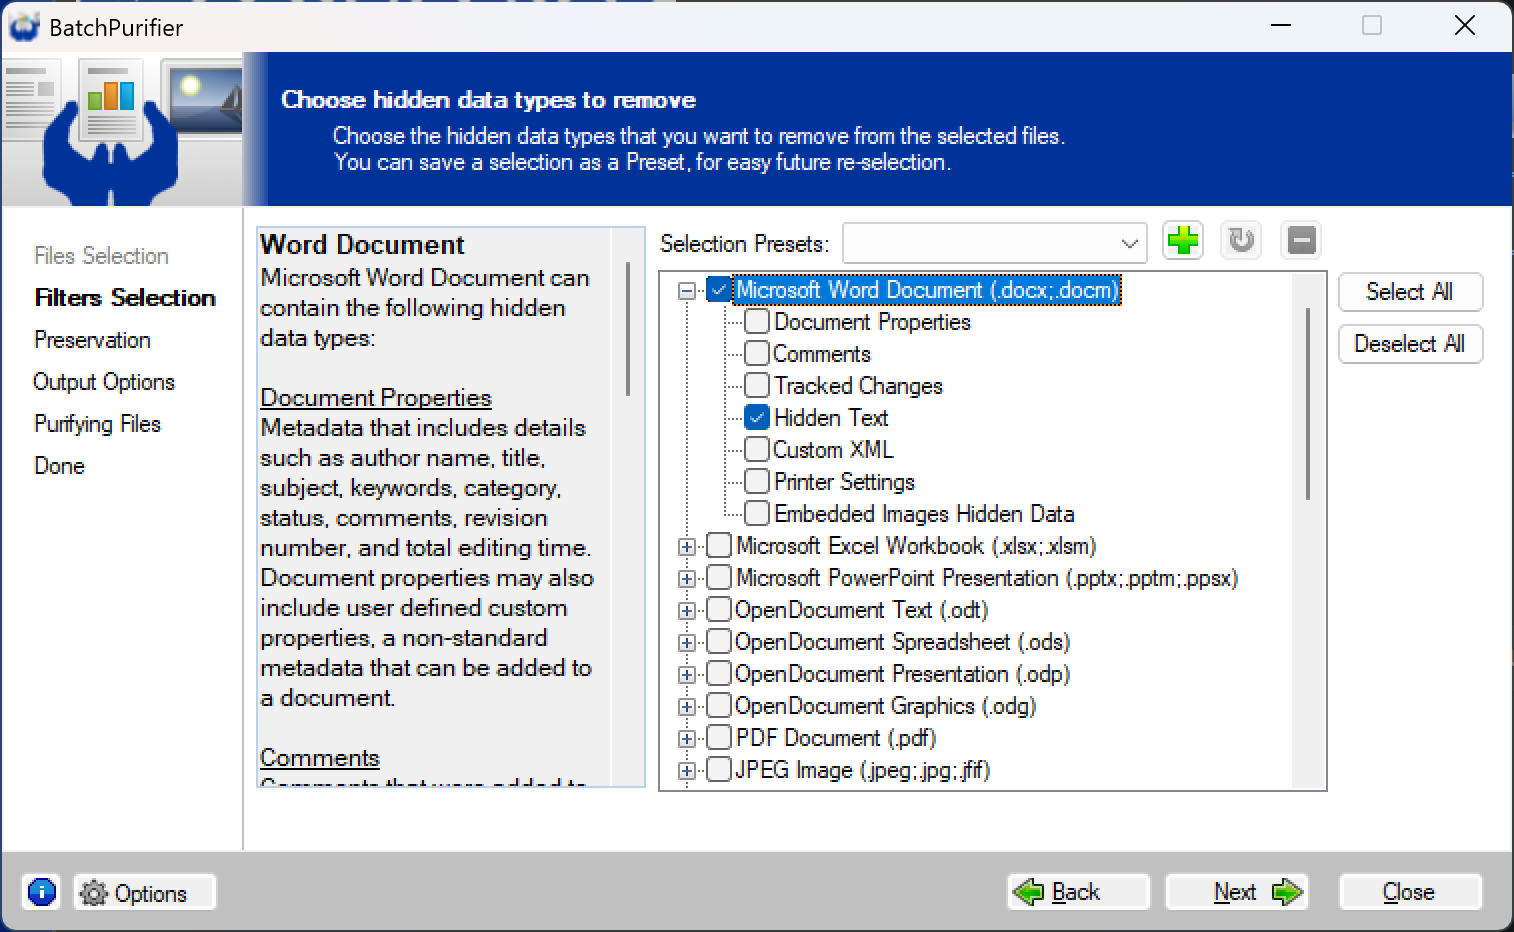1514x932 pixels.
Task: Expand the Microsoft PowerPoint Presentation node
Action: click(x=687, y=579)
